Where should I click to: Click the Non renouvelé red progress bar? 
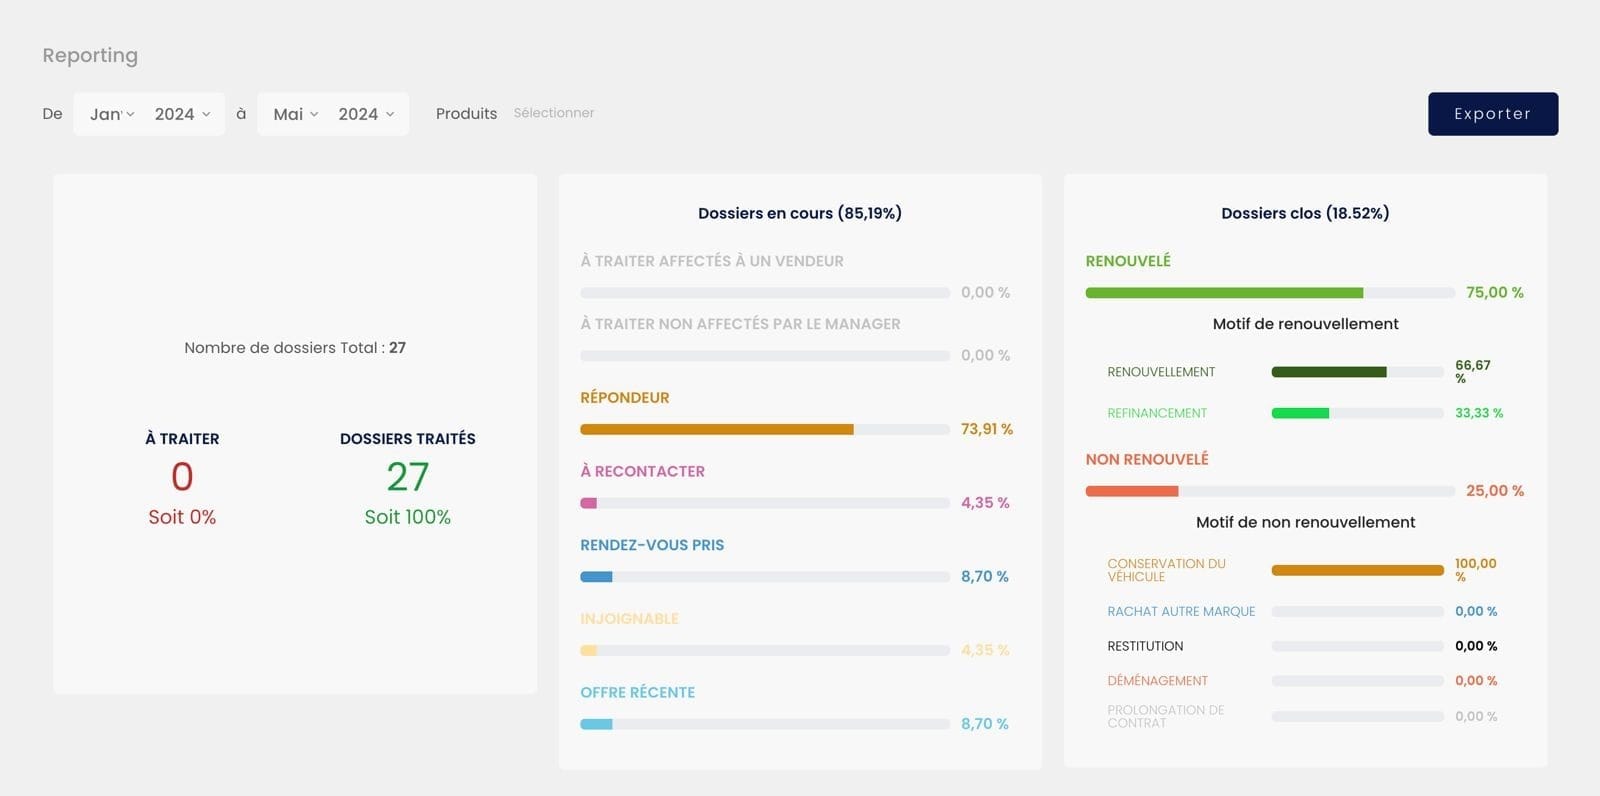pos(1269,491)
